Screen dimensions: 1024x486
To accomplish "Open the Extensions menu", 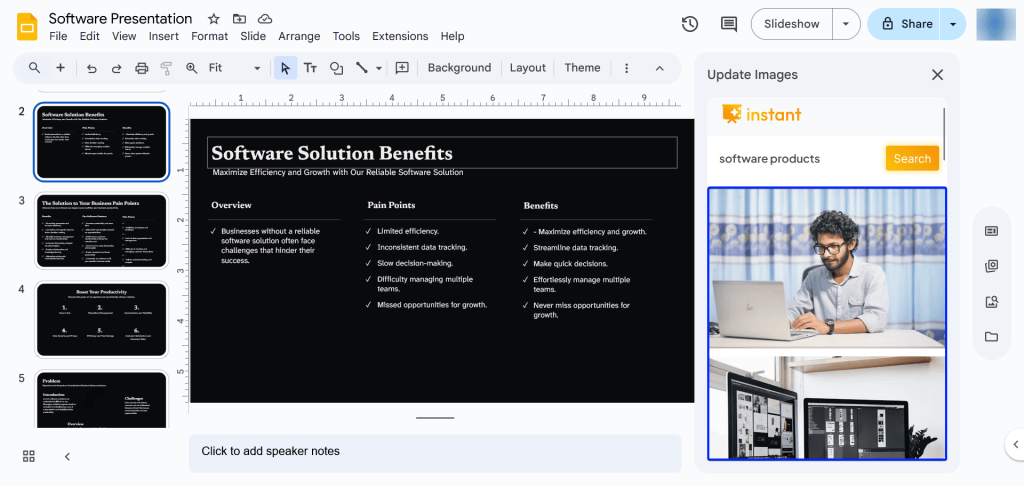I will tap(400, 36).
